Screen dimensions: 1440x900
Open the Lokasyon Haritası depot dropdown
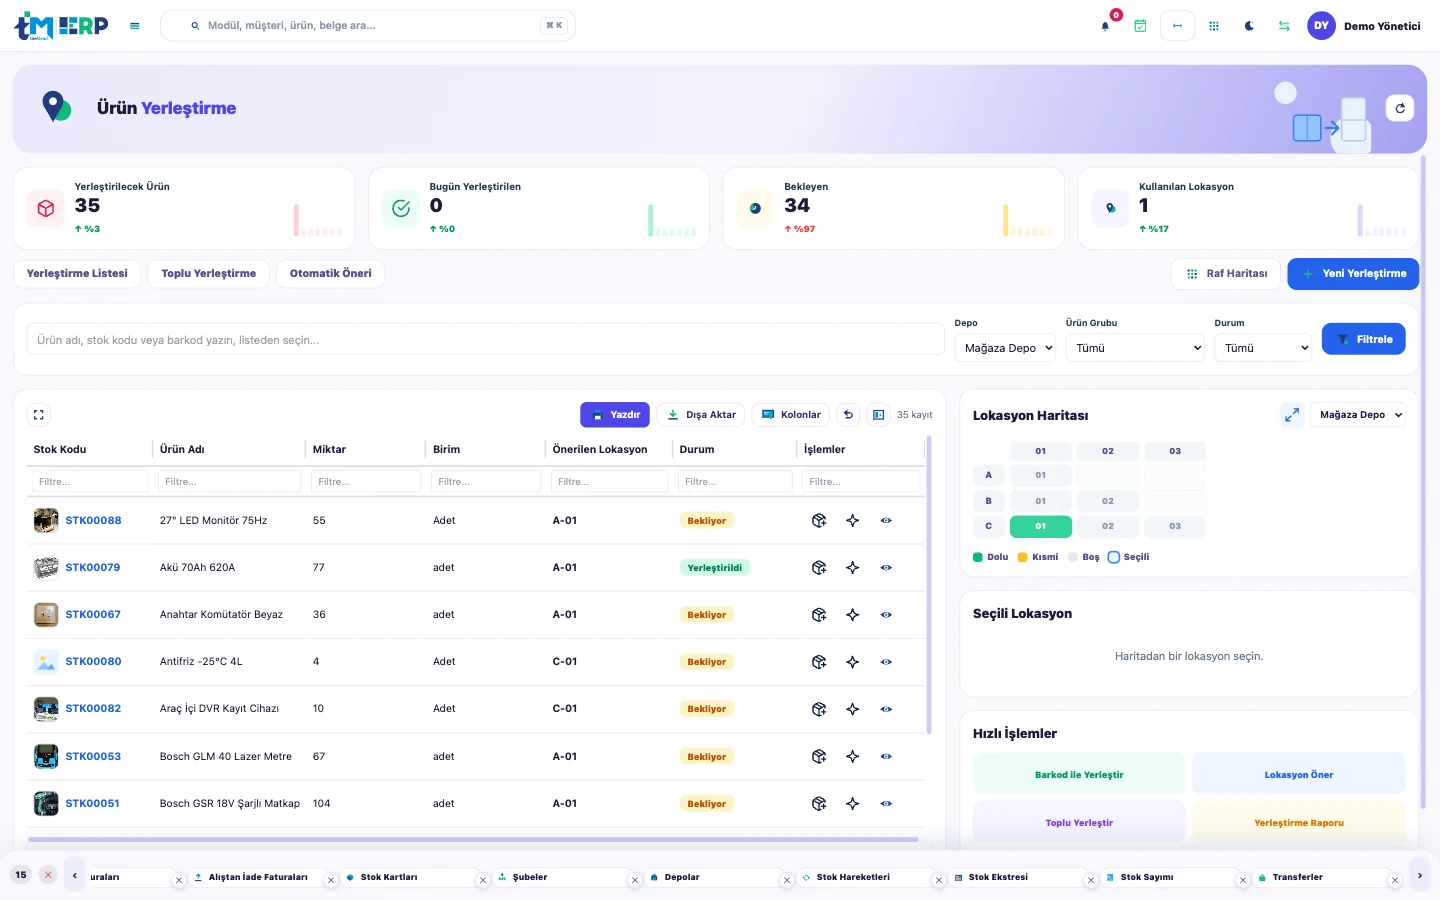1358,415
